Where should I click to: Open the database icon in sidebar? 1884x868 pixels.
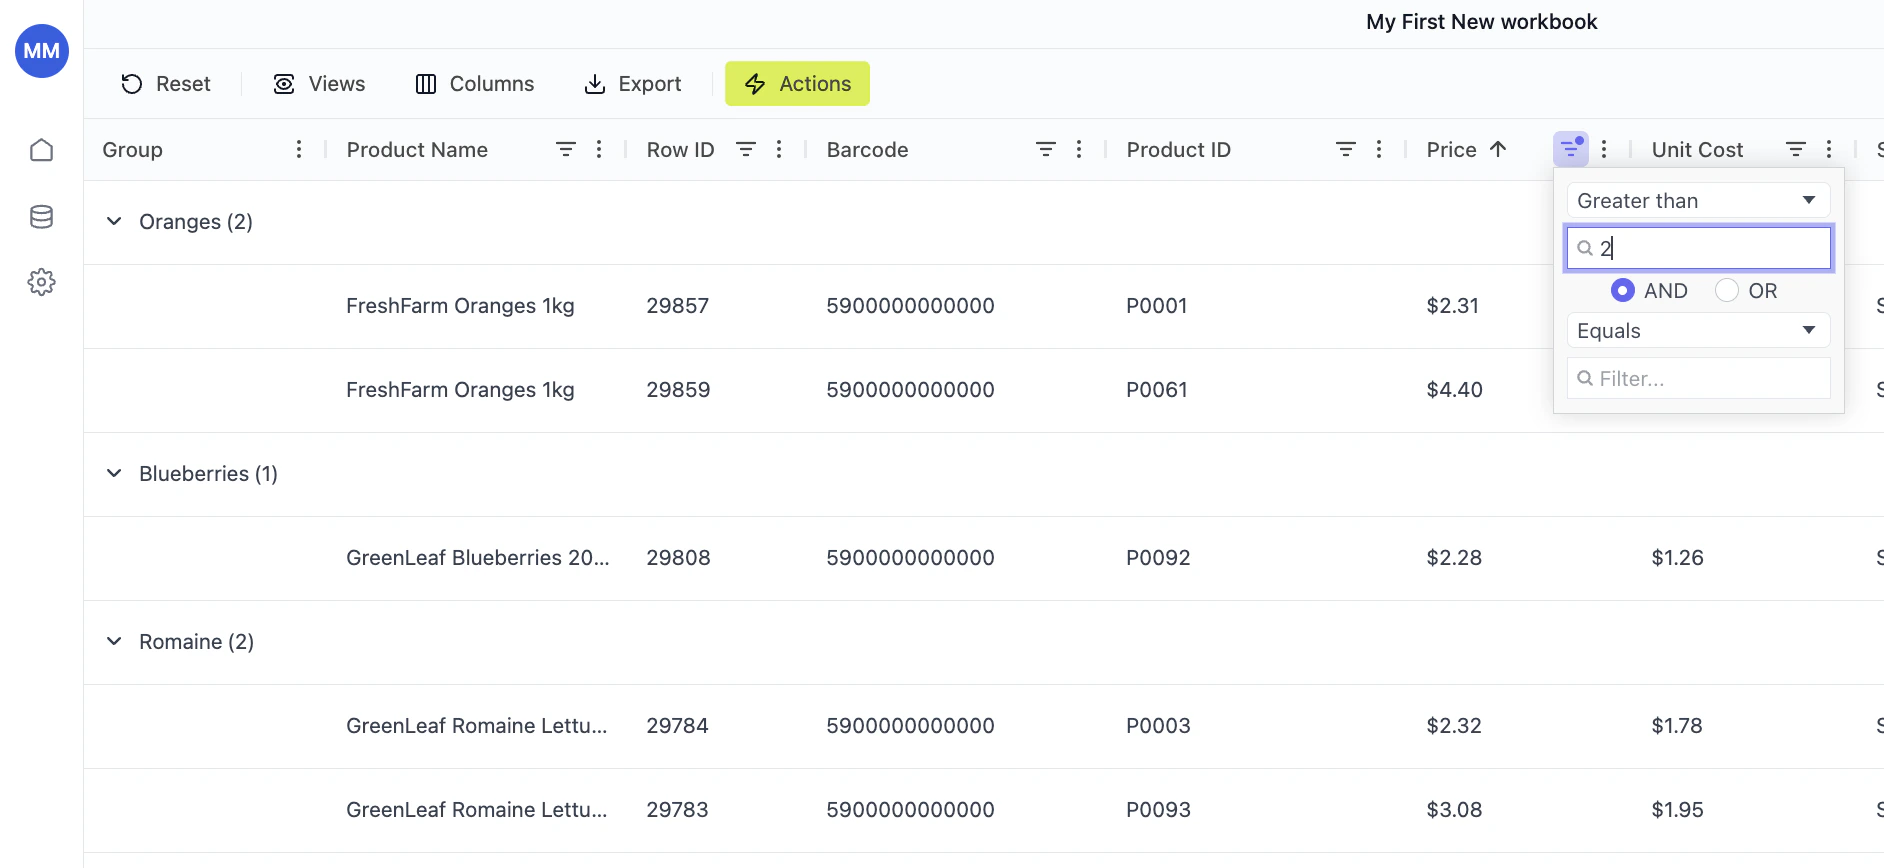(x=42, y=216)
